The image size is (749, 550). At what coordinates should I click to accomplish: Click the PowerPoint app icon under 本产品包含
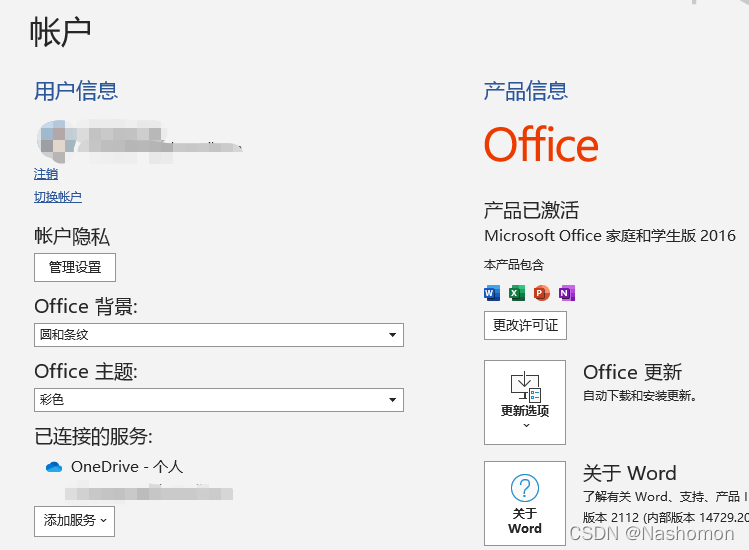tap(541, 293)
